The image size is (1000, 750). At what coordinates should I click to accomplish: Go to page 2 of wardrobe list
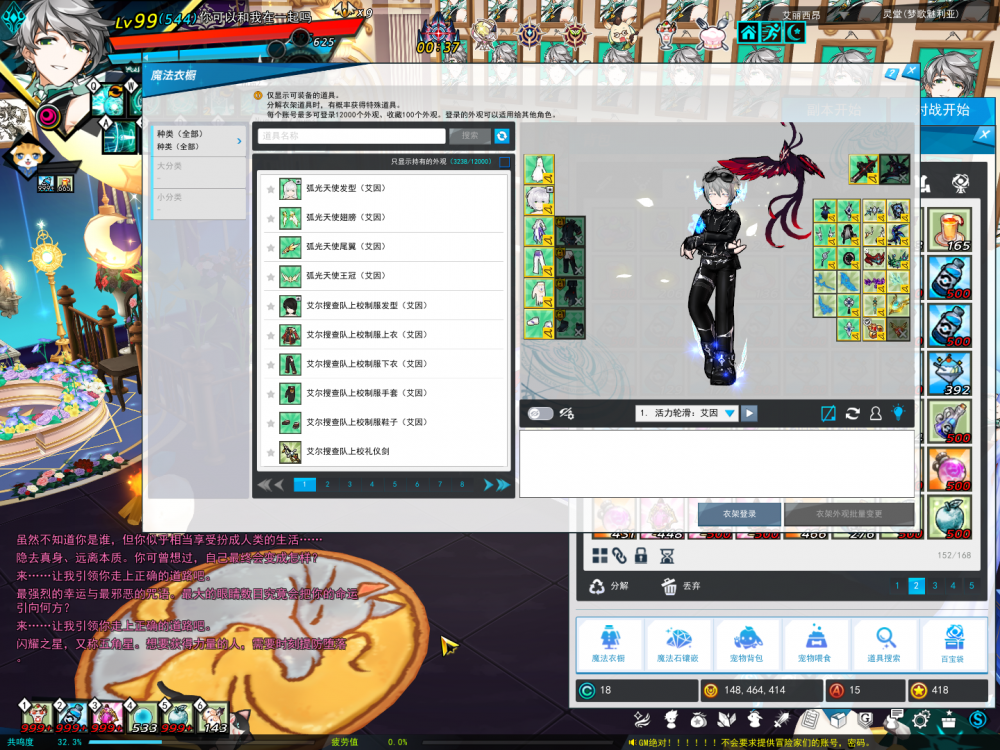(327, 485)
